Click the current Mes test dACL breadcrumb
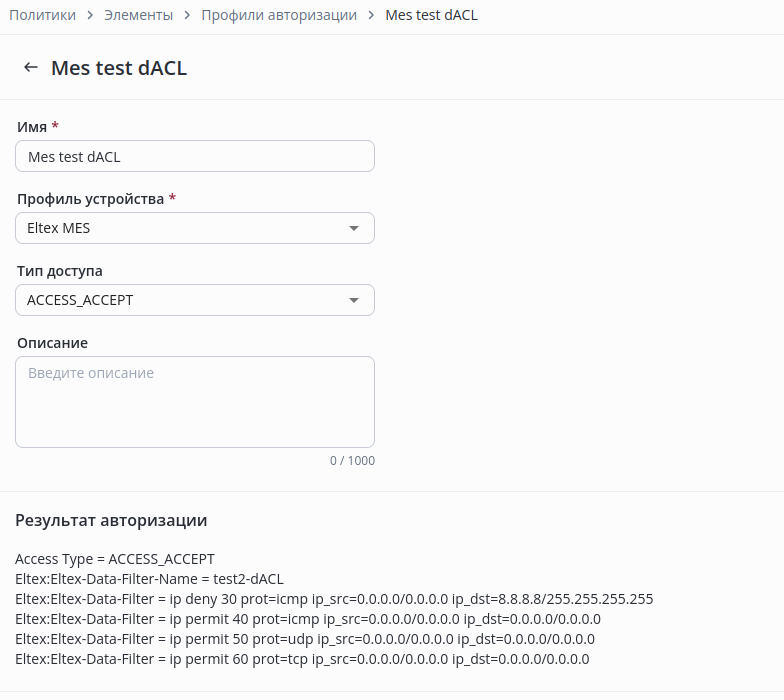 pyautogui.click(x=431, y=16)
